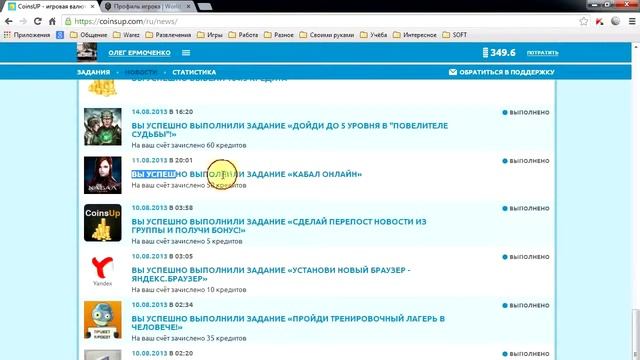Open the Развлечения bookmarks folder
The width and height of the screenshot is (640, 360).
coord(169,35)
